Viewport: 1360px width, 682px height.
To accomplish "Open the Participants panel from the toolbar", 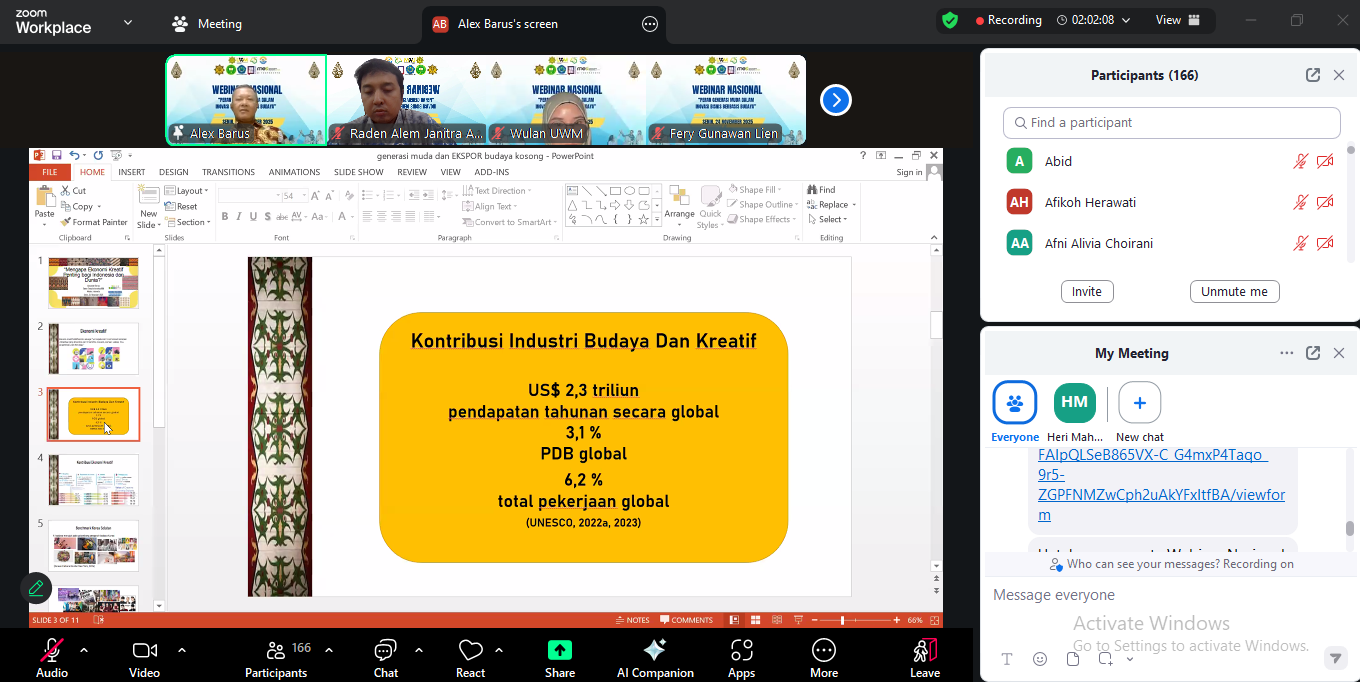I will click(x=276, y=658).
